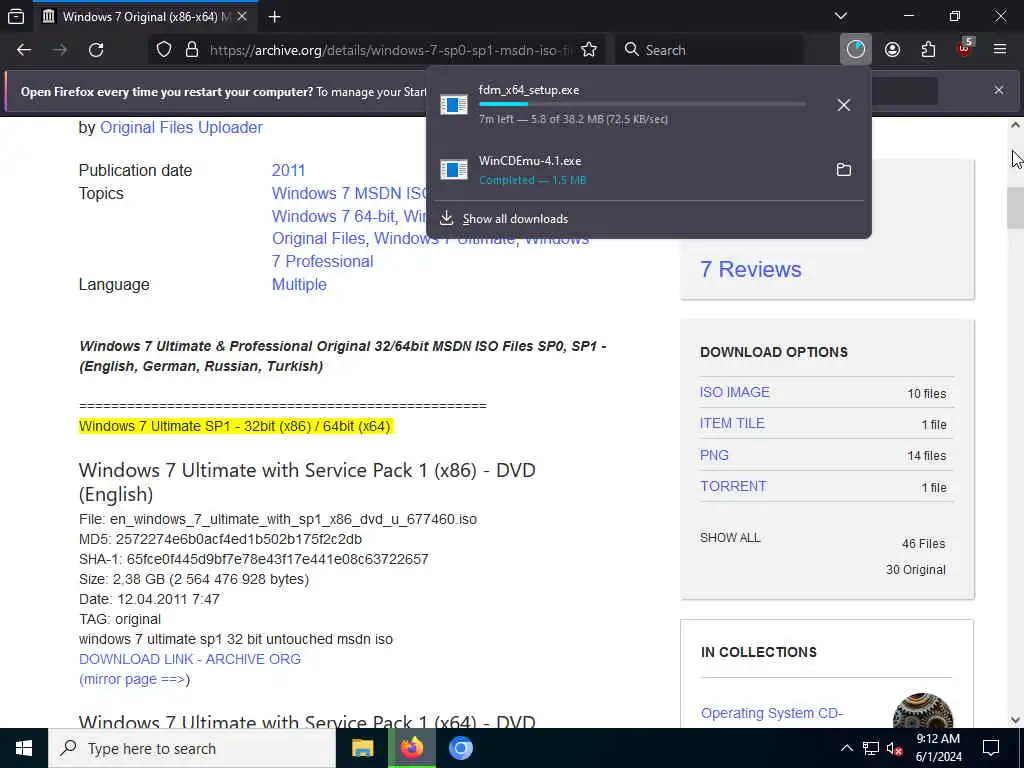
Task: Bookmark this page with the star
Action: [589, 50]
